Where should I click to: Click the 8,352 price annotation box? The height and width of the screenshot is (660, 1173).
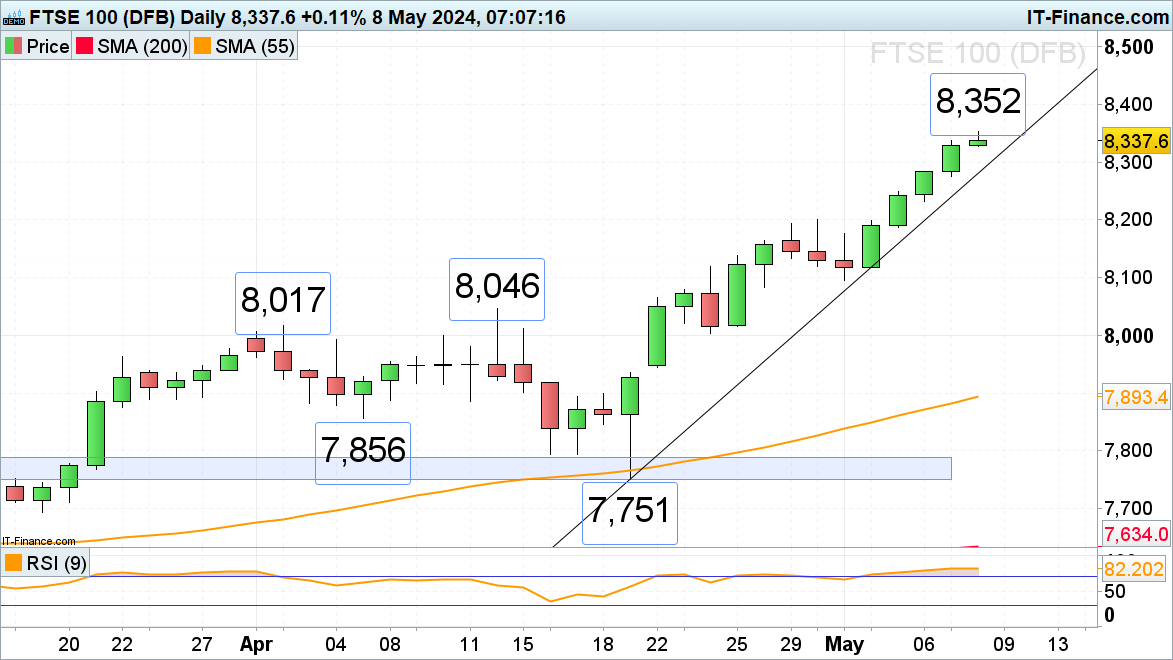pyautogui.click(x=978, y=104)
